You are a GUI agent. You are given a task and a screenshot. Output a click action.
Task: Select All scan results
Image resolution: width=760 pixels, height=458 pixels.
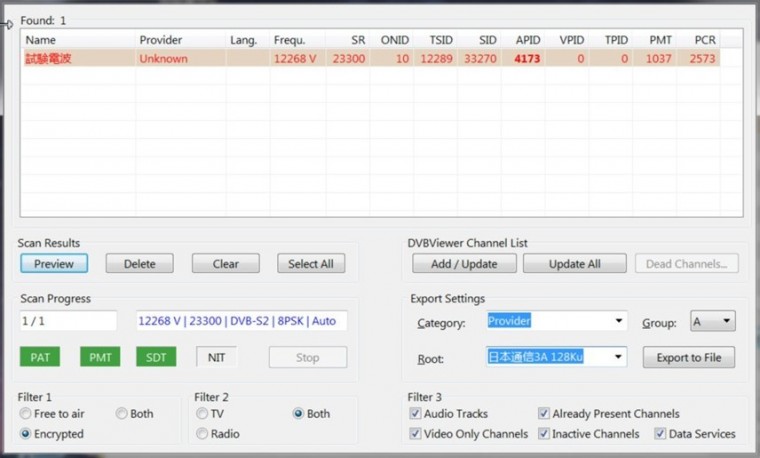point(311,264)
